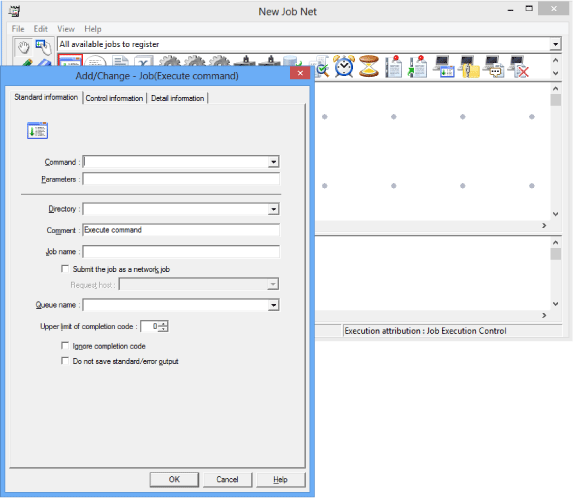Click the lower pane scrollbar up arrow
The height and width of the screenshot is (498, 573).
pos(555,243)
